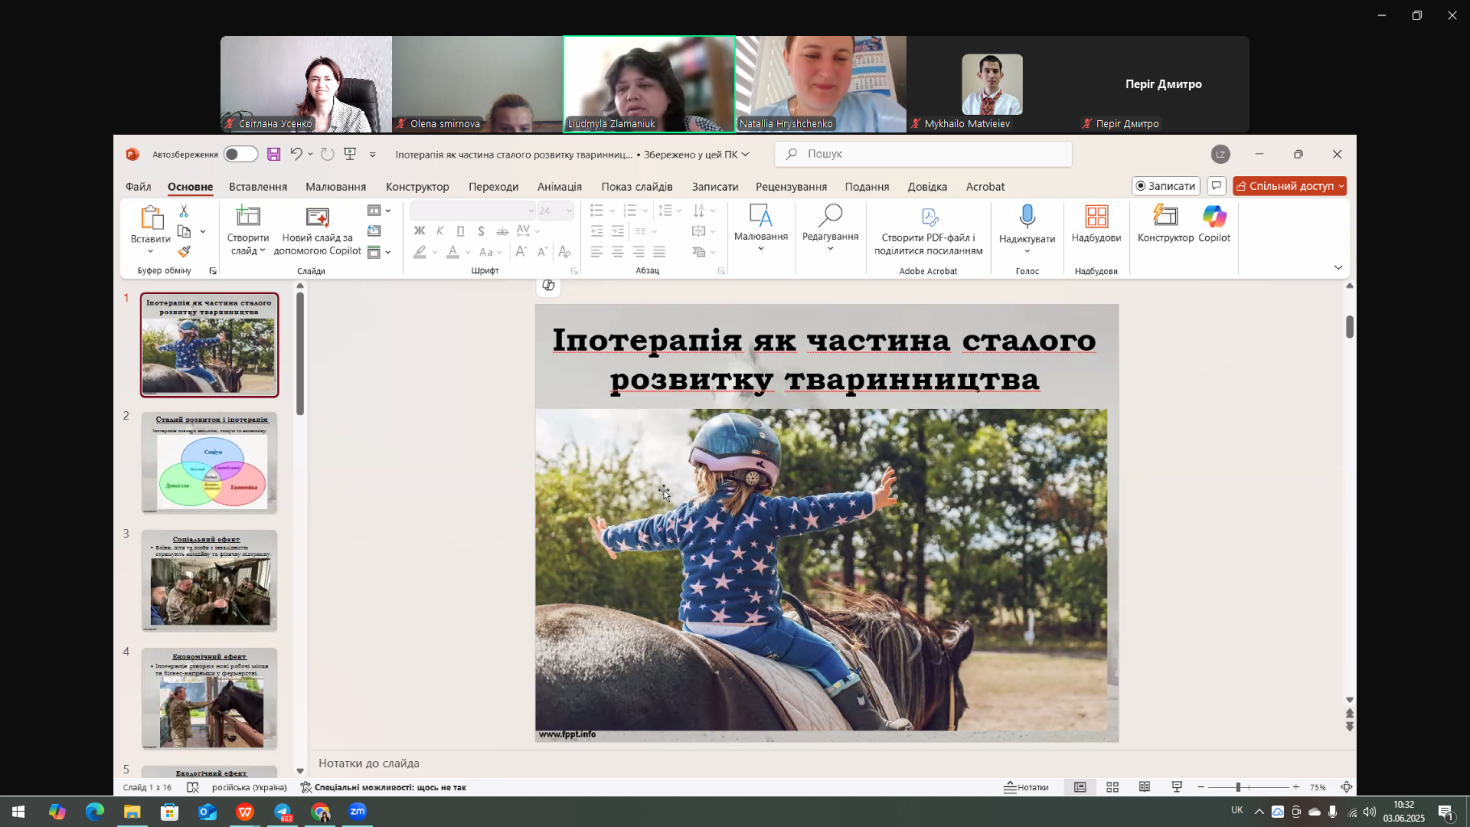Adjust the zoom slider handle
The height and width of the screenshot is (827, 1470).
click(1238, 787)
